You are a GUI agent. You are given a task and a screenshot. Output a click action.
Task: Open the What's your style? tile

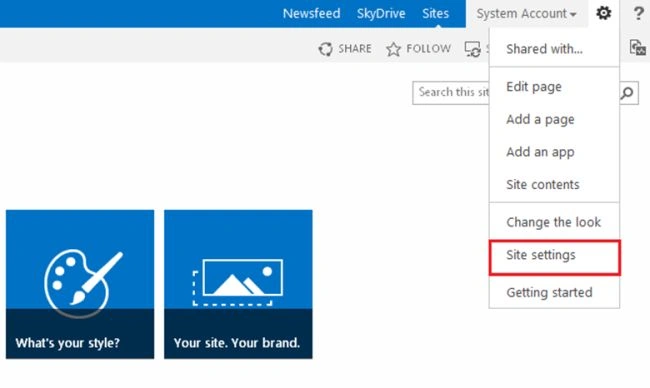click(x=80, y=284)
